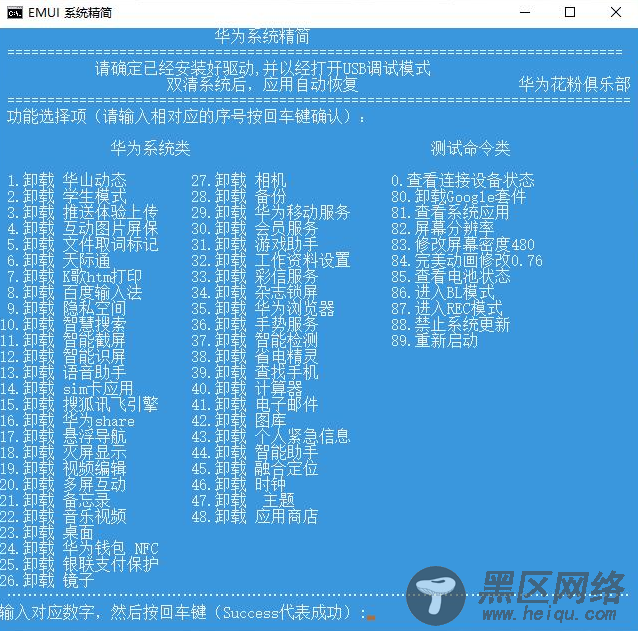Click line '40.卸载 计算器'
638x631 pixels.
[x=247, y=389]
